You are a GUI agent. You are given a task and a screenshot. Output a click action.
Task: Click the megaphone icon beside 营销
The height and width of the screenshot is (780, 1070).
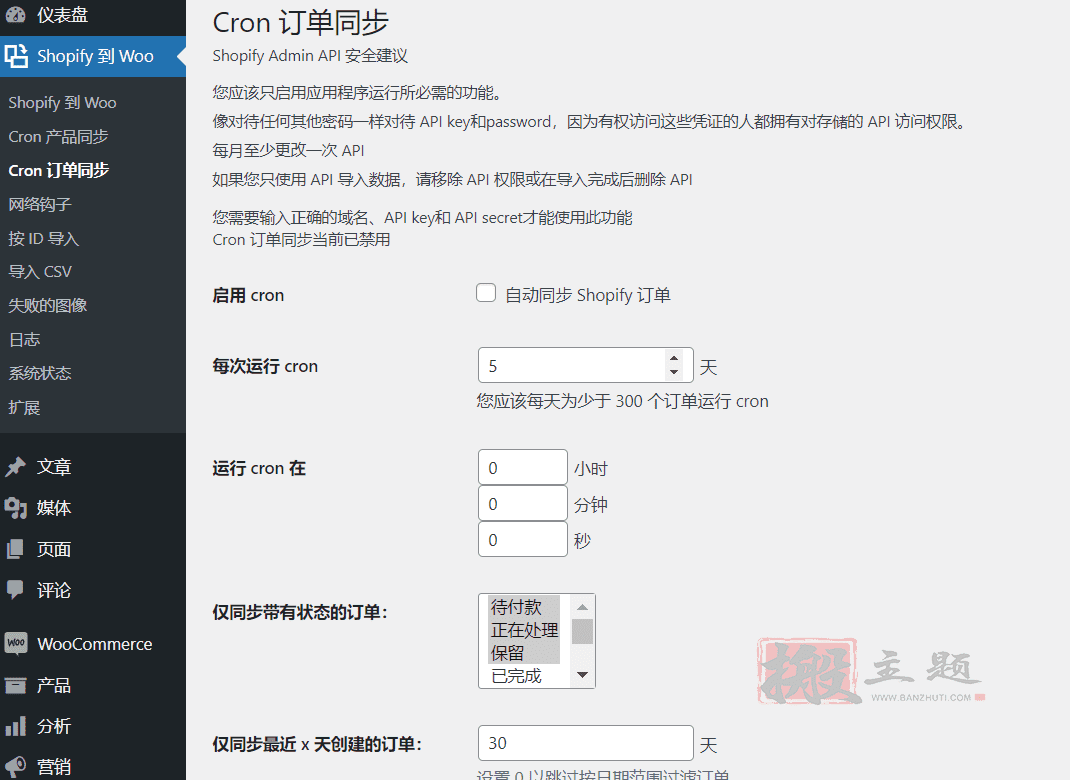point(16,766)
